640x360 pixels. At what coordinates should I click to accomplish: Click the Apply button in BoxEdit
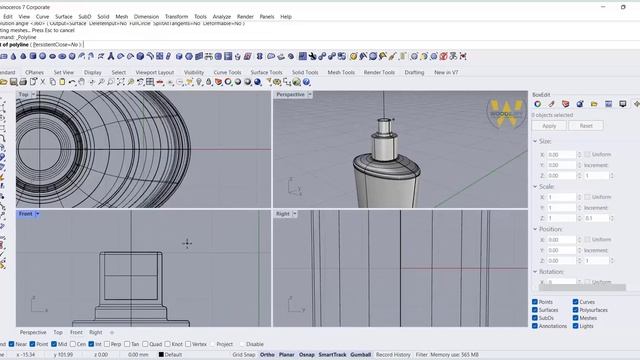[549, 126]
